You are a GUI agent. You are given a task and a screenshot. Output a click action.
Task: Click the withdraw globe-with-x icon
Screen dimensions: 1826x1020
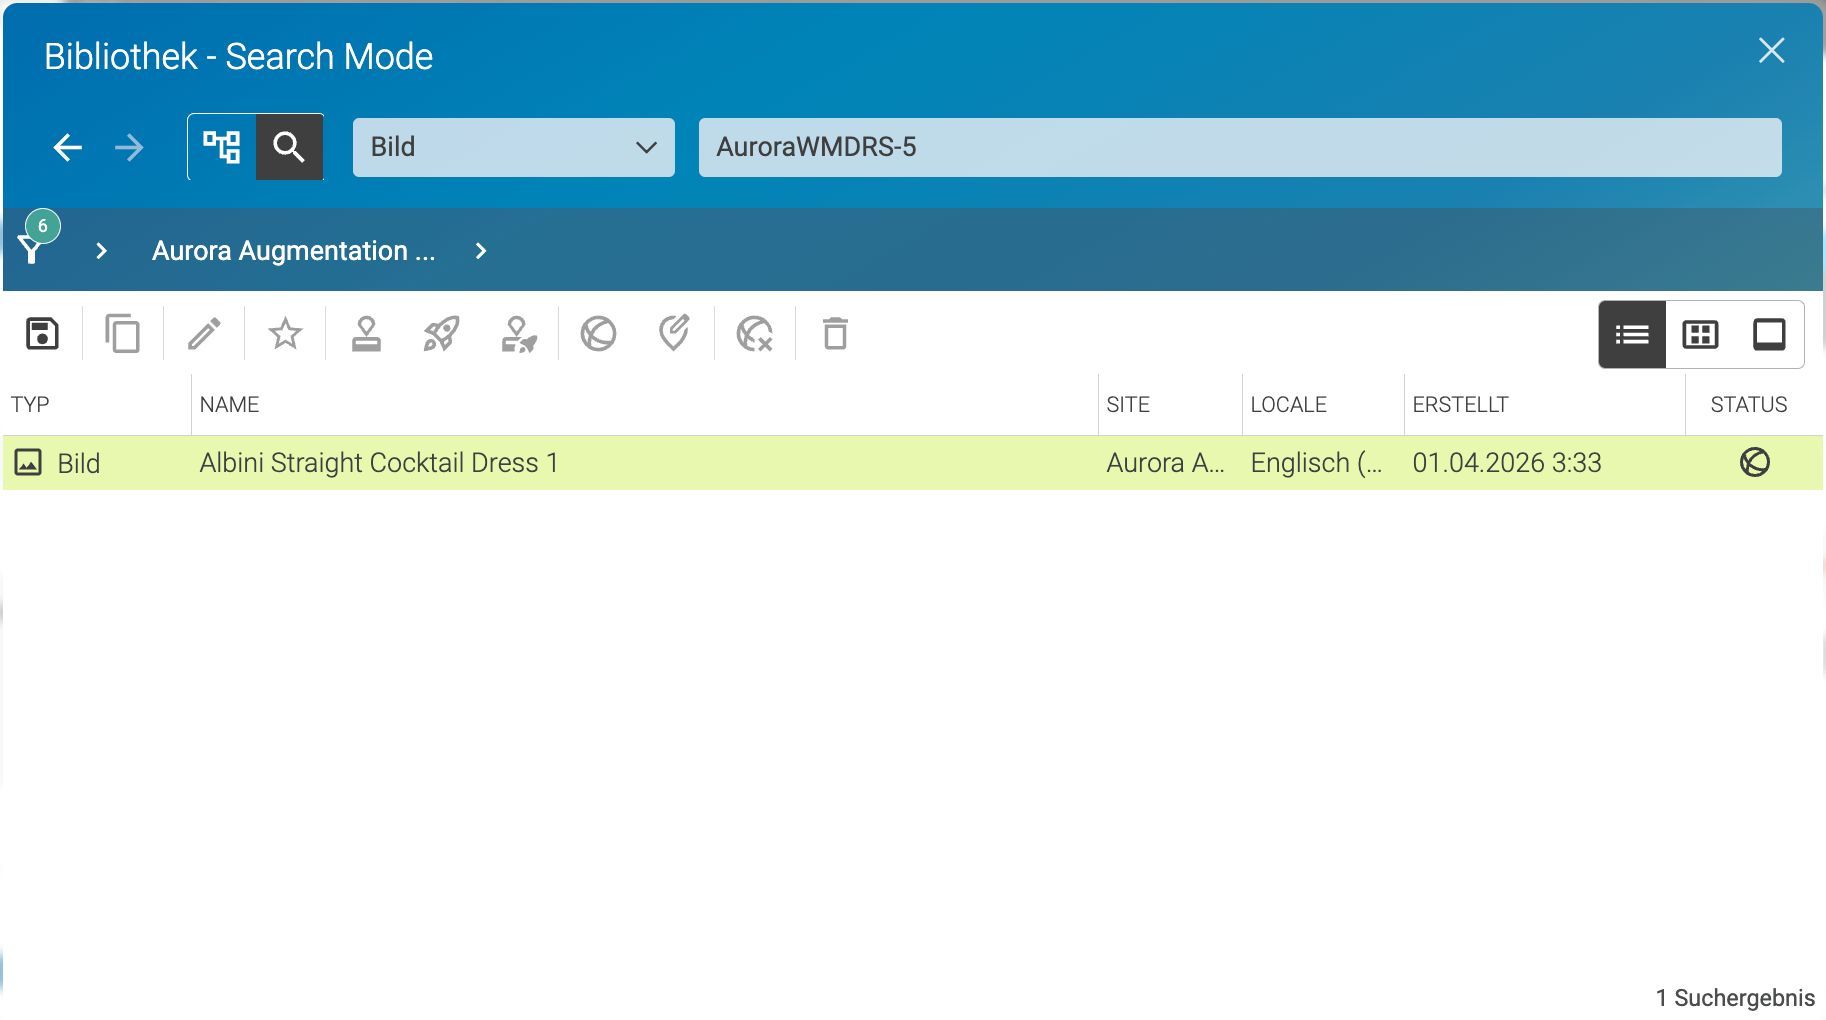(x=754, y=334)
